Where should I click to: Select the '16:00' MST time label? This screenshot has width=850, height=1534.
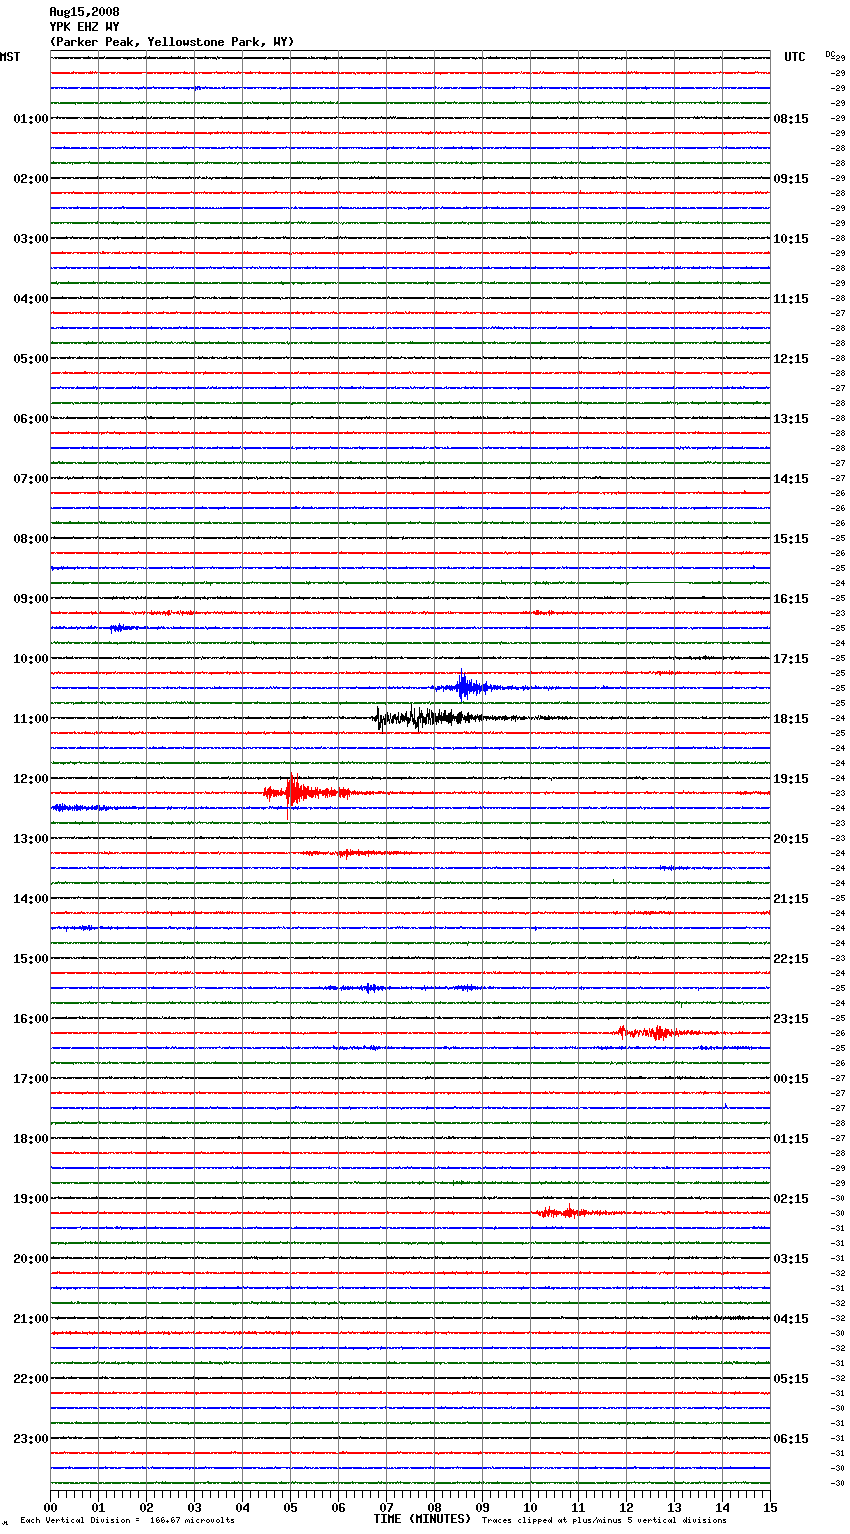[x=31, y=1019]
